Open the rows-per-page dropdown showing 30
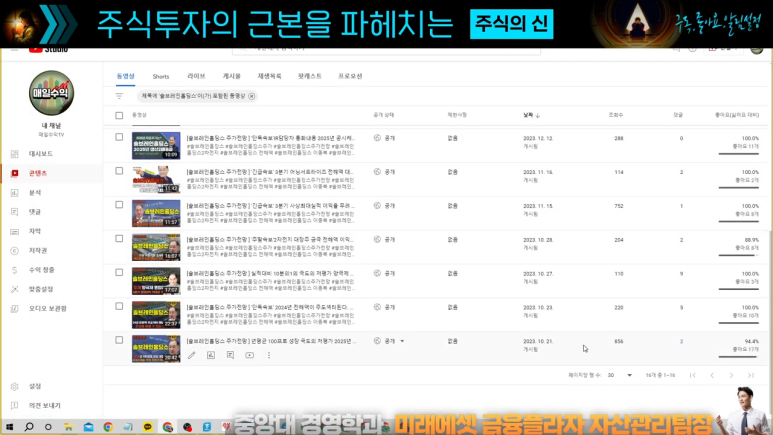The width and height of the screenshot is (773, 435). [620, 375]
